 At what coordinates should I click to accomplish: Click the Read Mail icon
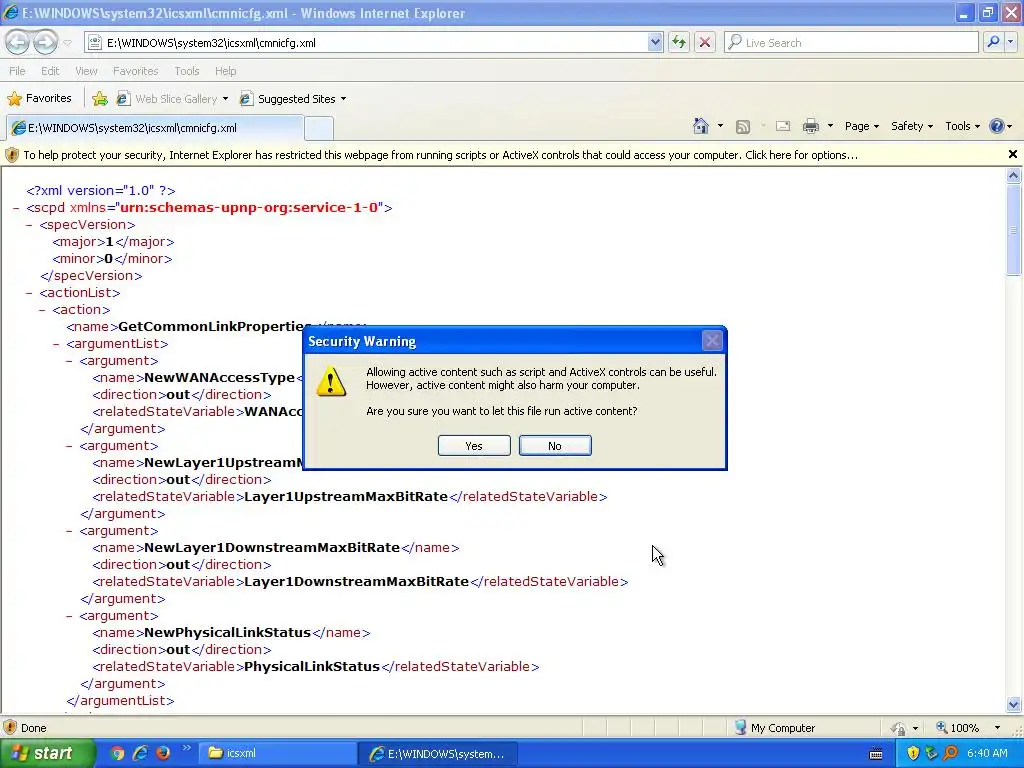point(782,127)
